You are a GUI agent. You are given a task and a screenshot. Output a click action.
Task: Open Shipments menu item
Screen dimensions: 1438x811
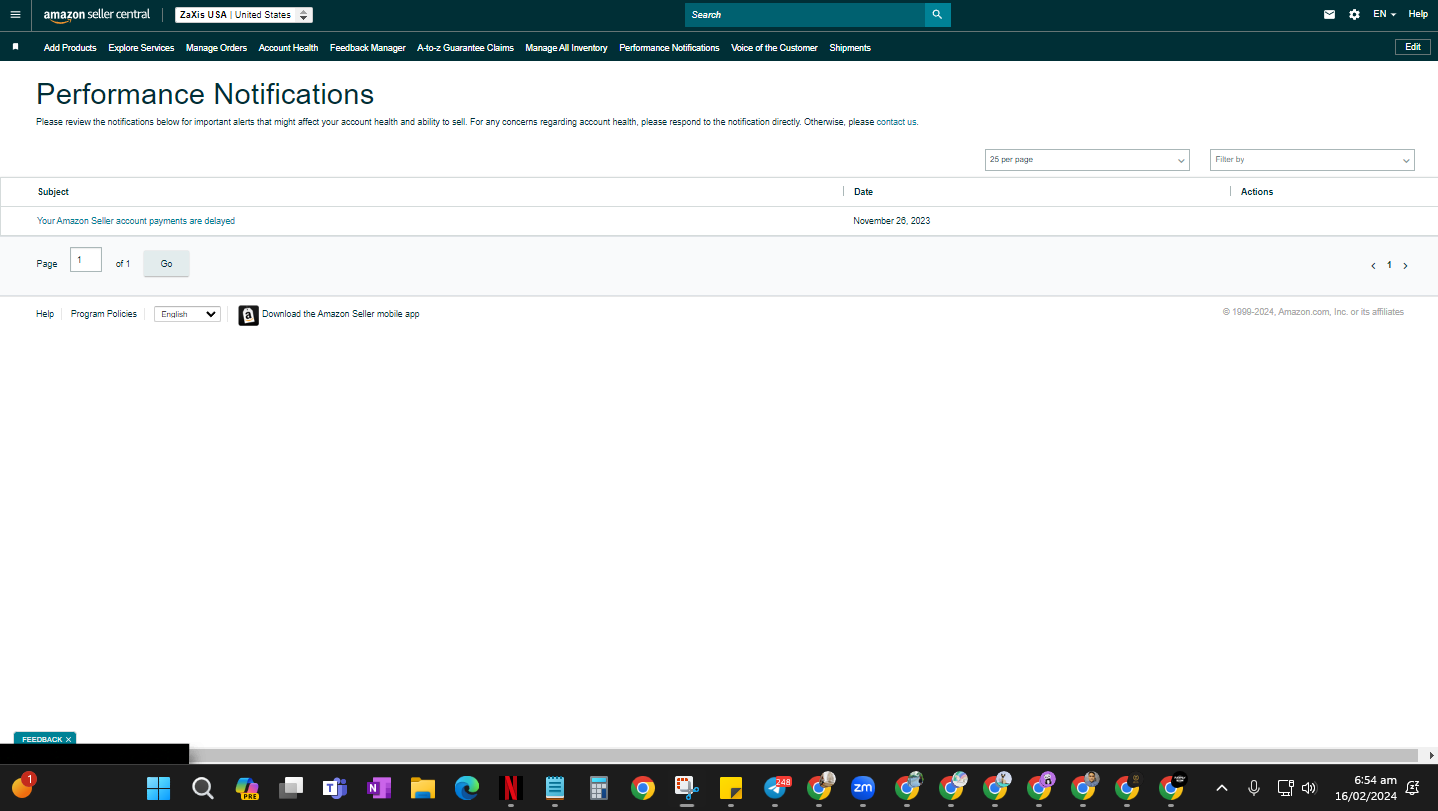[850, 48]
